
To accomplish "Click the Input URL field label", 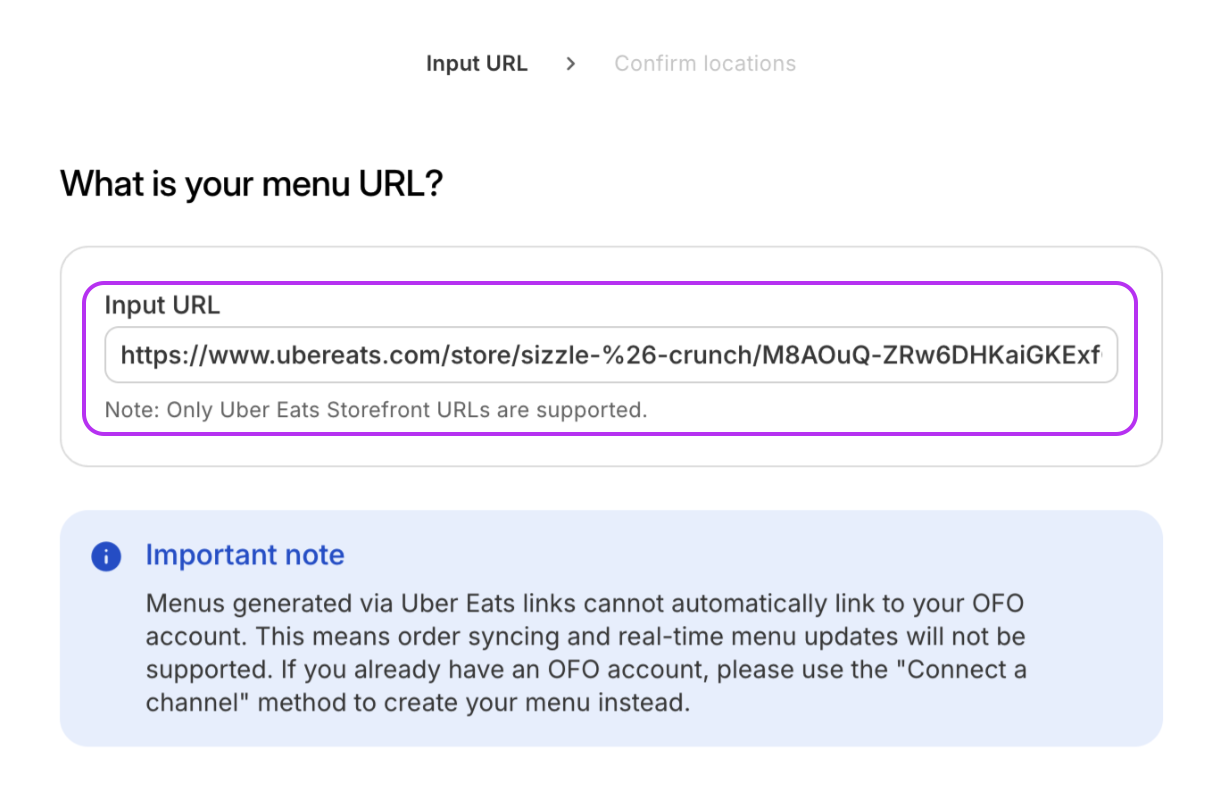I will [x=162, y=306].
